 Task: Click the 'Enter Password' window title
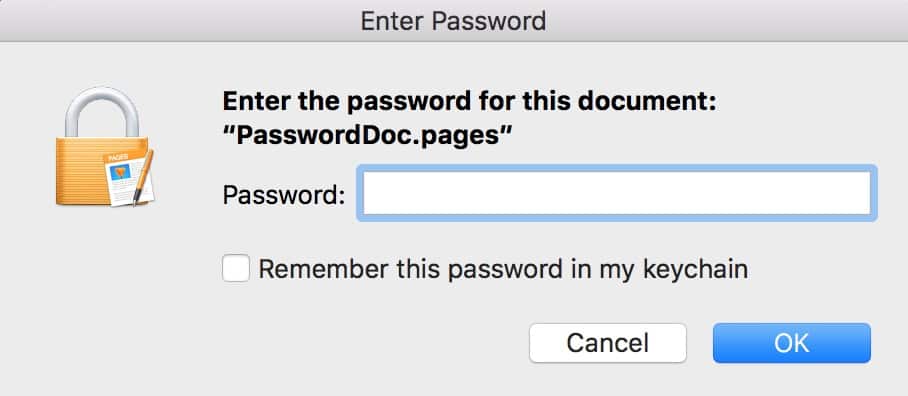pyautogui.click(x=453, y=21)
